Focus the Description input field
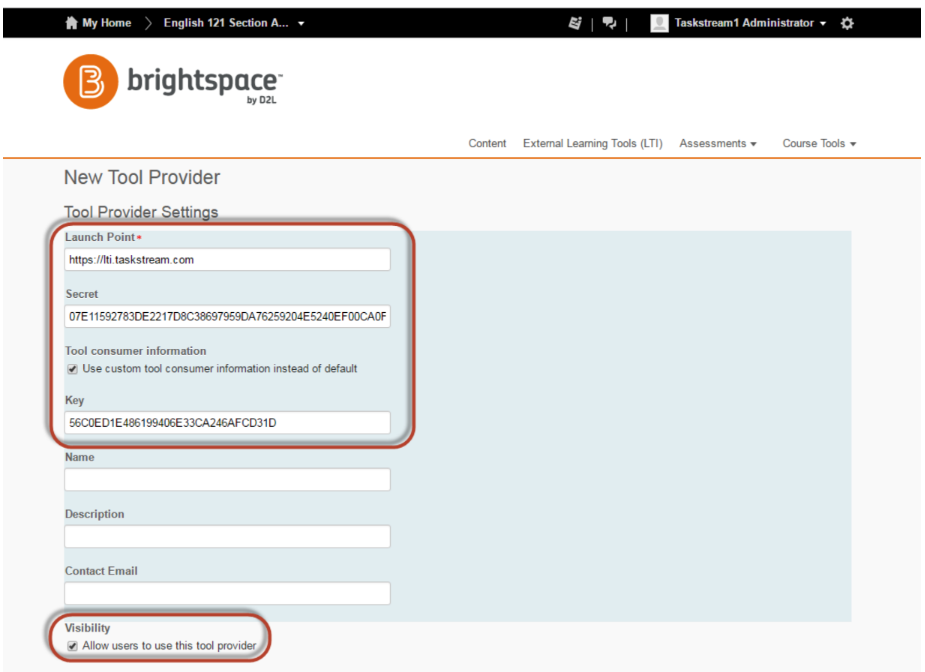 [x=227, y=536]
